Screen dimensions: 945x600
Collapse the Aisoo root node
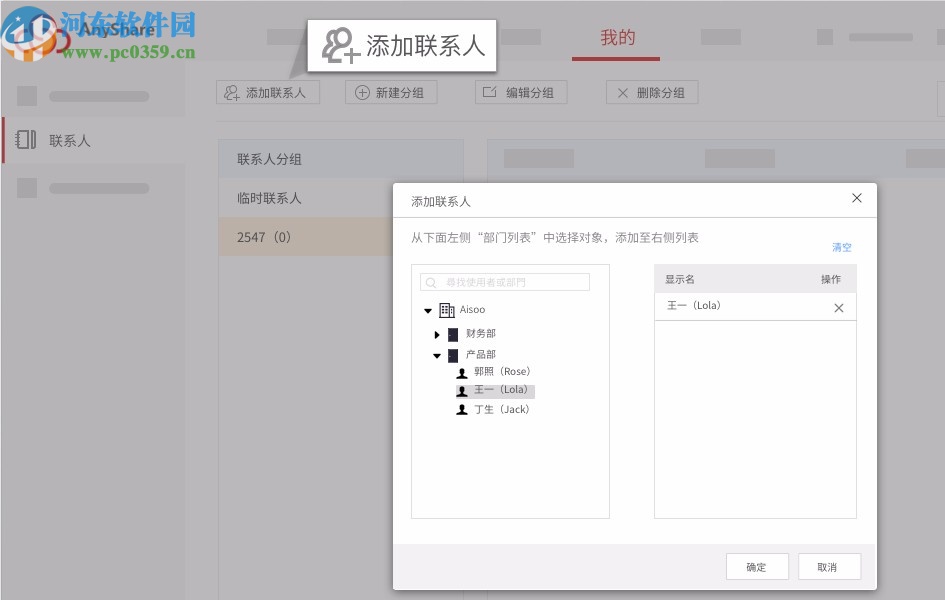(428, 310)
